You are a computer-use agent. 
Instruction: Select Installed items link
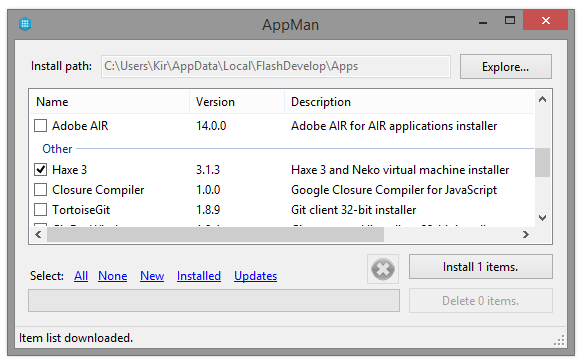(x=199, y=276)
